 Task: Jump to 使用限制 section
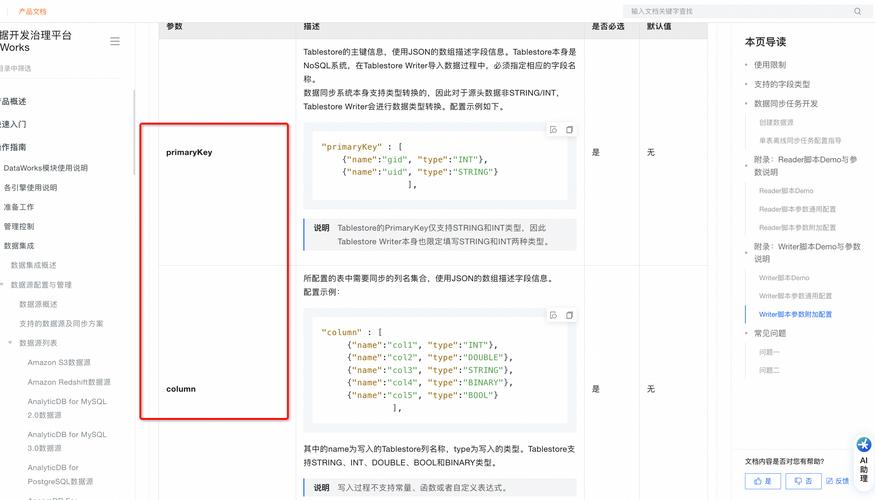click(x=770, y=65)
